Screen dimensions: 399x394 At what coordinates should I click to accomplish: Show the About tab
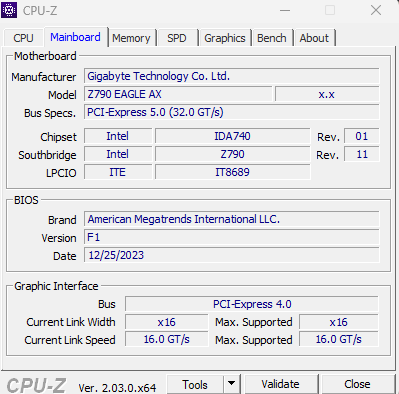[314, 38]
